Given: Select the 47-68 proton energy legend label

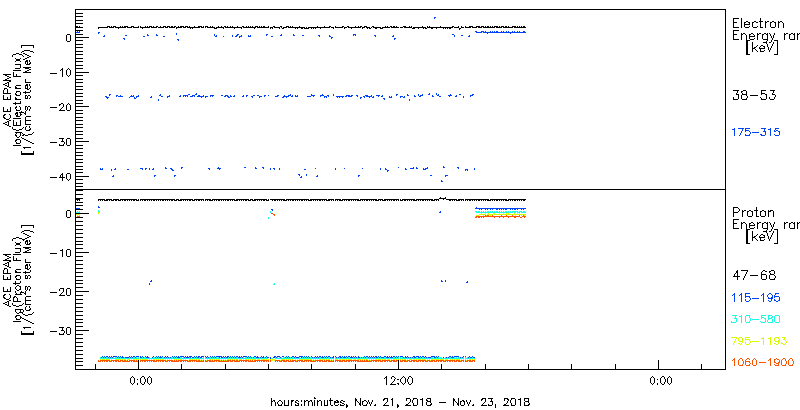Looking at the screenshot, I should coord(754,276).
